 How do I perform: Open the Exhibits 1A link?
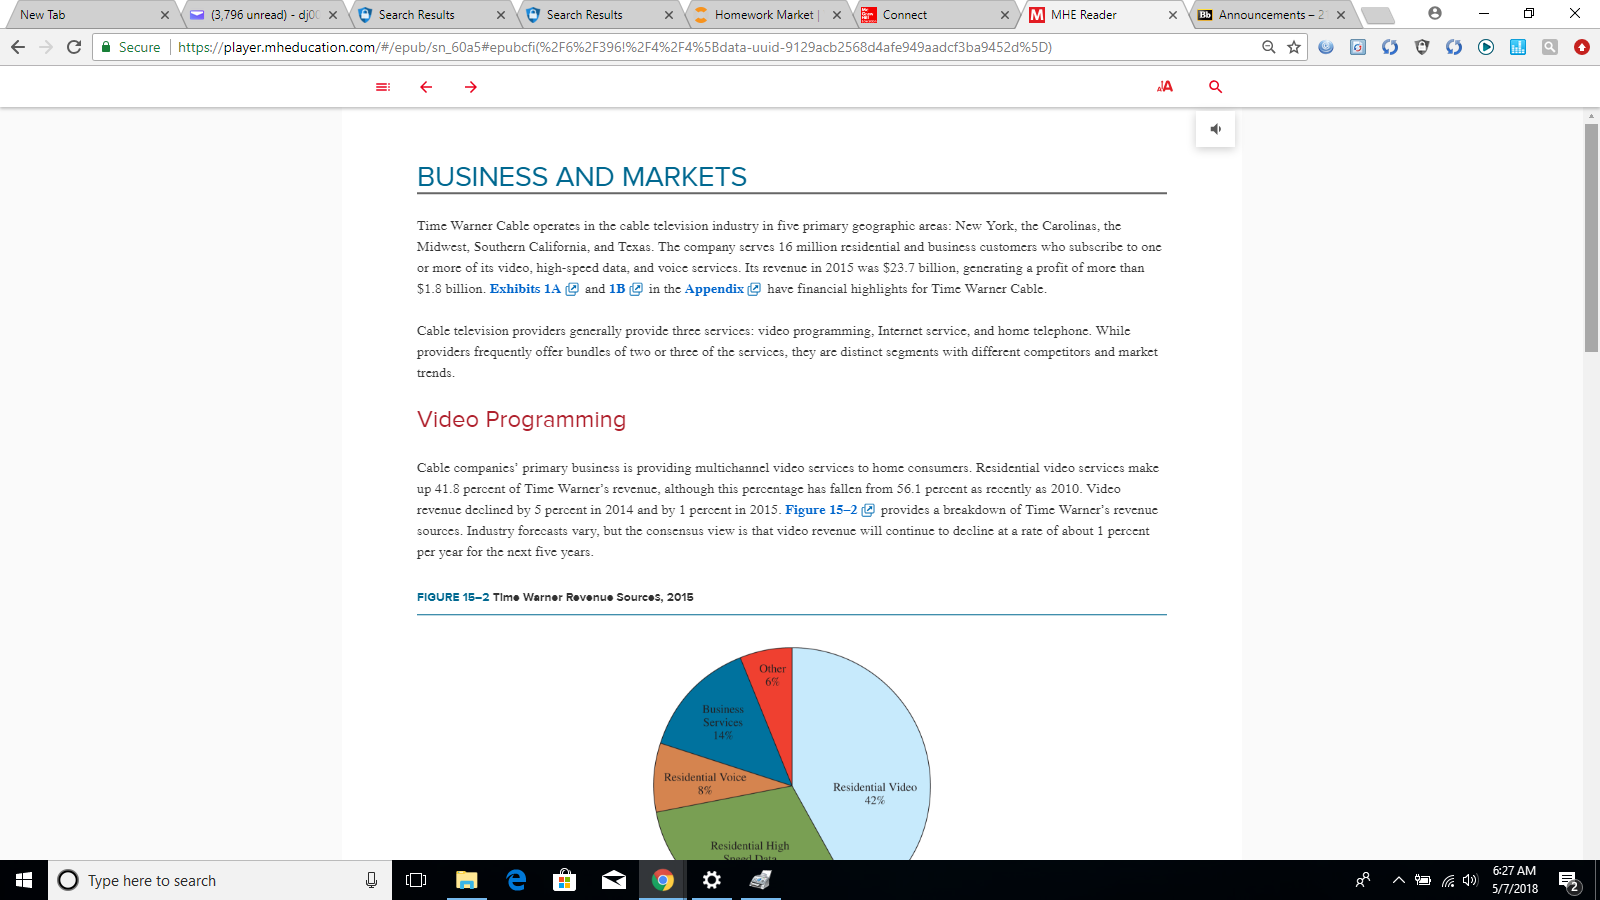[x=533, y=289]
